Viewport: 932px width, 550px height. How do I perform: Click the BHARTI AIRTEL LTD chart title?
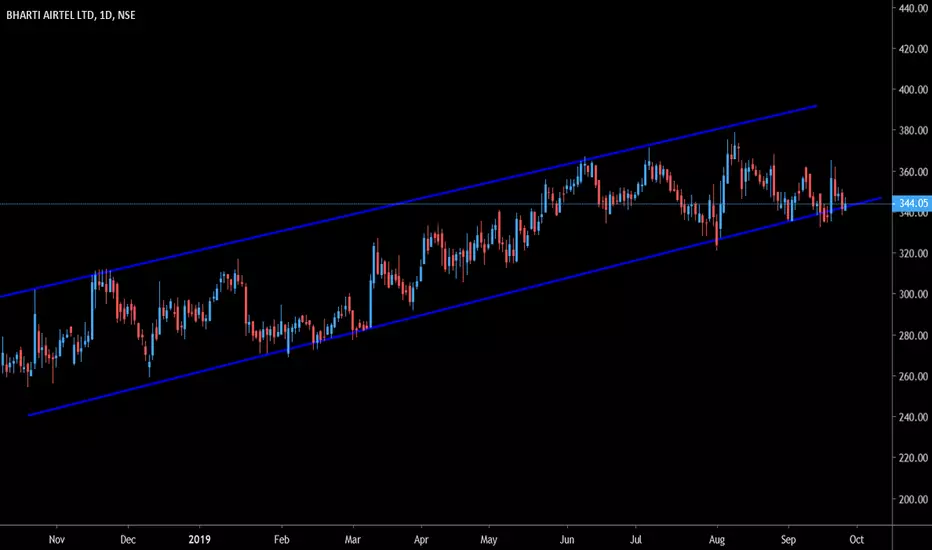pyautogui.click(x=71, y=15)
